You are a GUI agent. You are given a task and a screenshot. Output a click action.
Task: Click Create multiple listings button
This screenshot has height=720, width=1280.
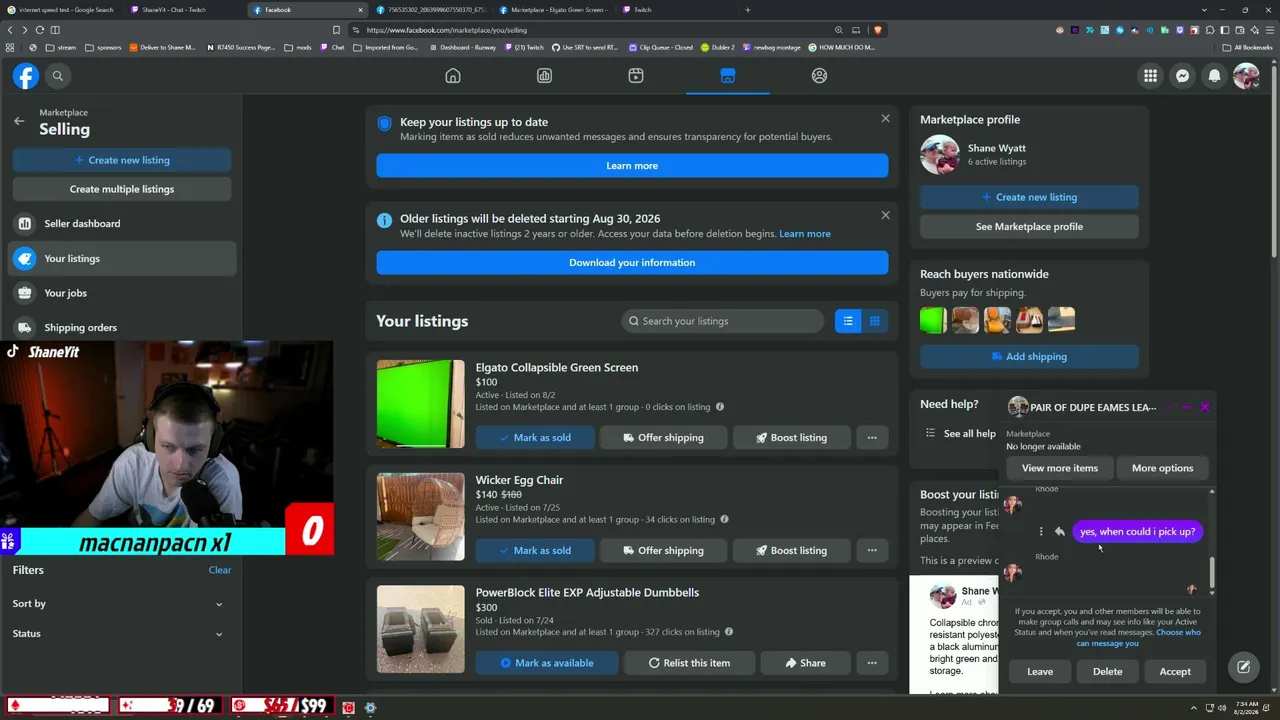[122, 189]
